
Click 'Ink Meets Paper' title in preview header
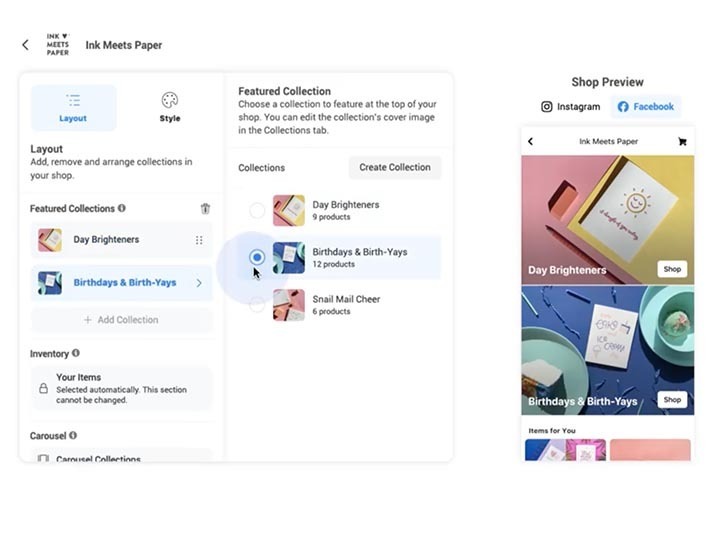tap(608, 141)
